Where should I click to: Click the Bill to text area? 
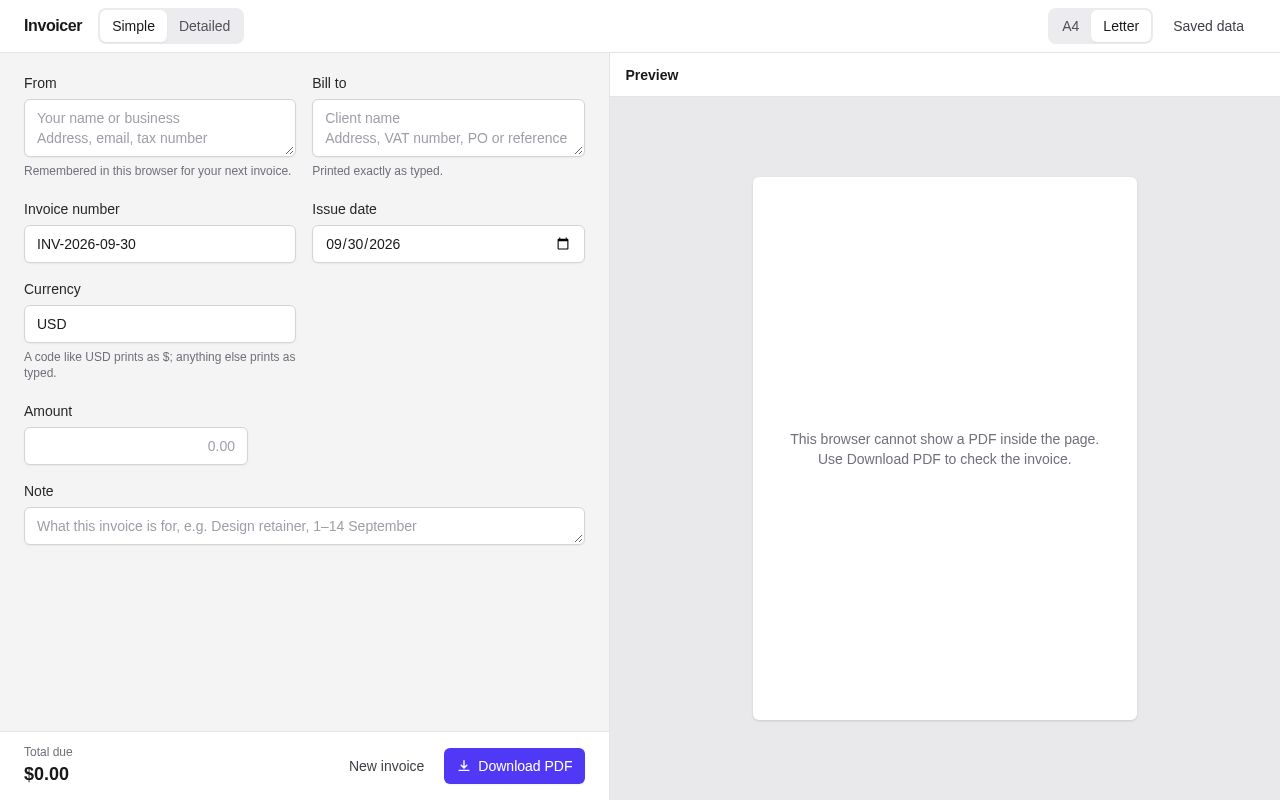pos(448,128)
